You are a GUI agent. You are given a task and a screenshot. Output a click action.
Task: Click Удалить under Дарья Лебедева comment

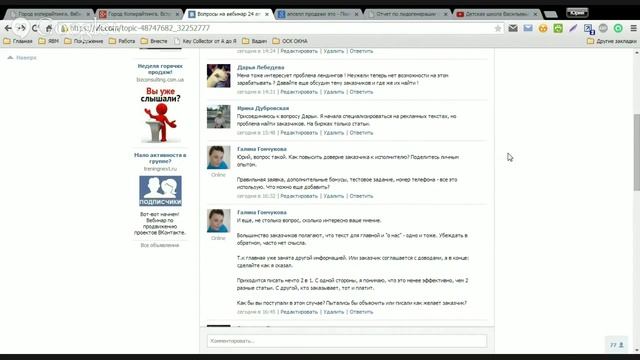tap(333, 92)
